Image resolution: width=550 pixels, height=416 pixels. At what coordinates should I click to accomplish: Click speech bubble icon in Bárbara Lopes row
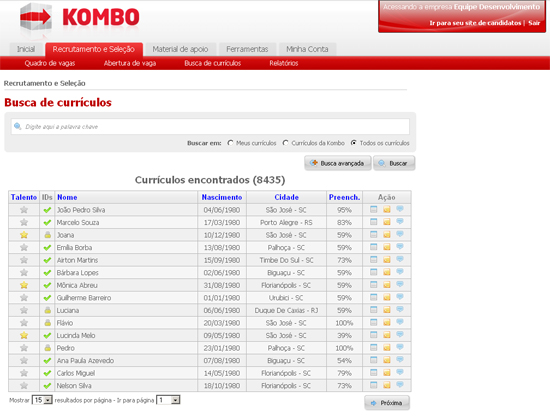click(400, 272)
